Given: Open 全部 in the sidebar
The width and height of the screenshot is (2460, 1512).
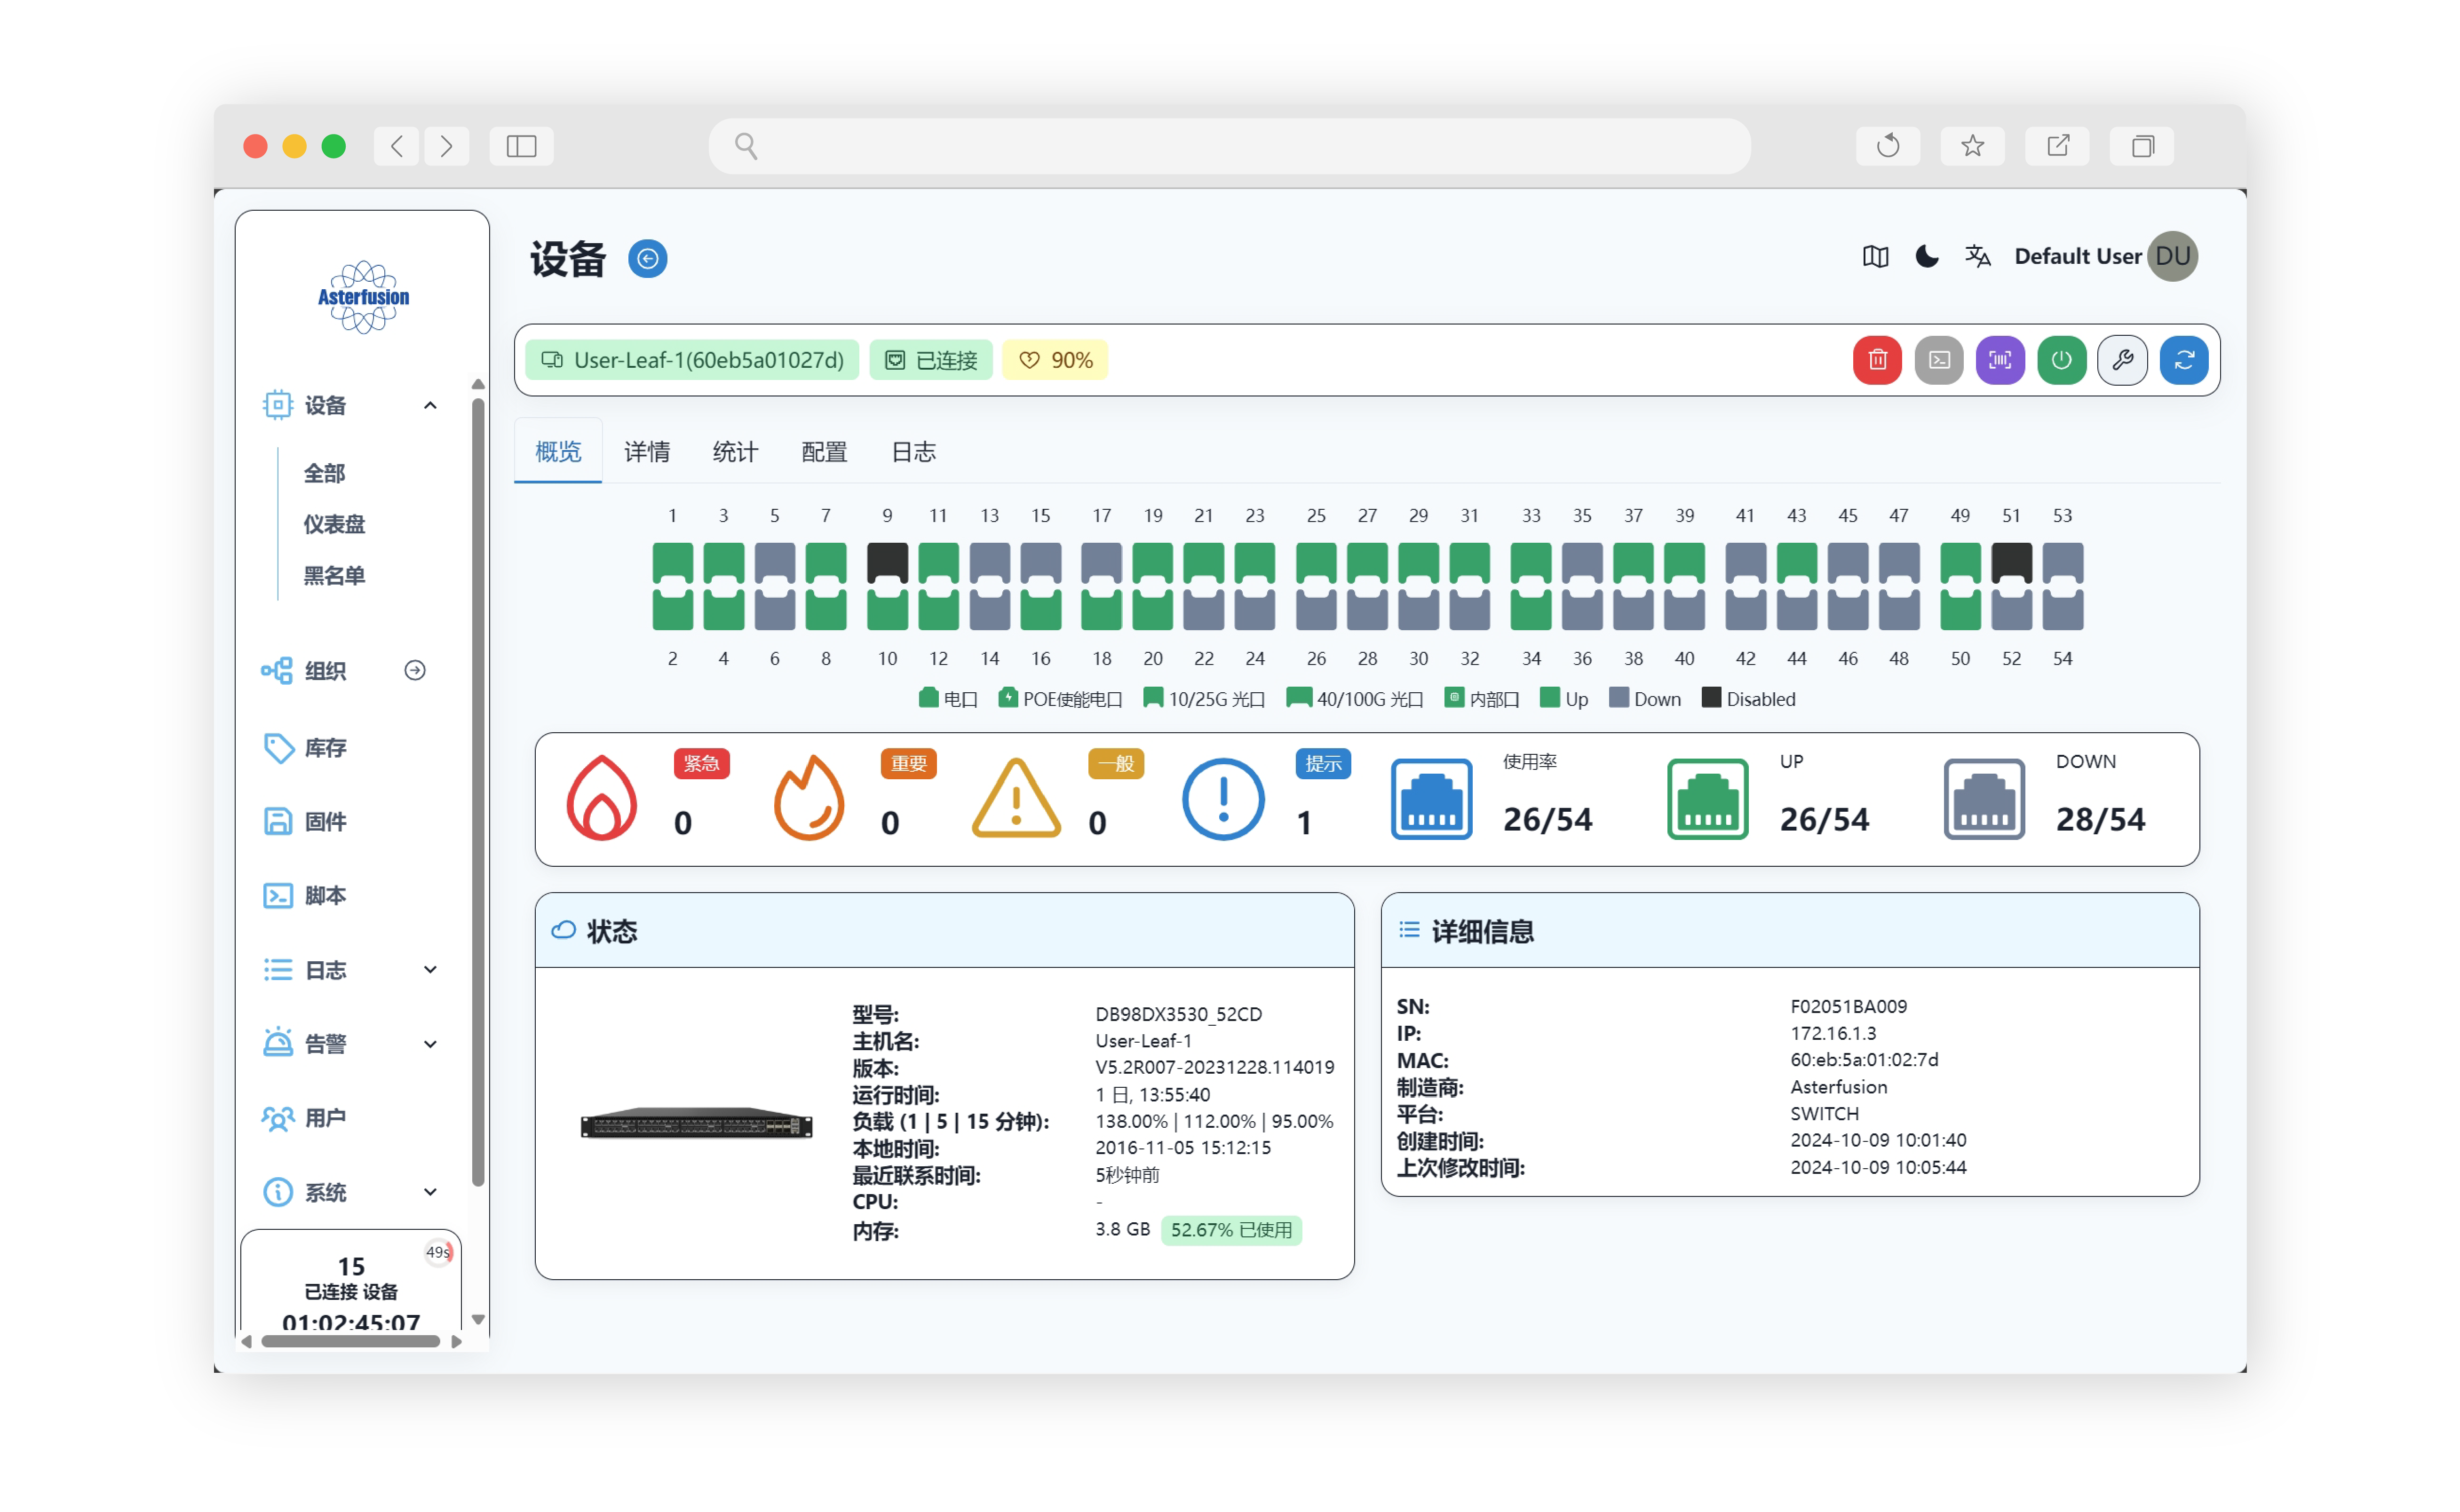Looking at the screenshot, I should coord(325,474).
